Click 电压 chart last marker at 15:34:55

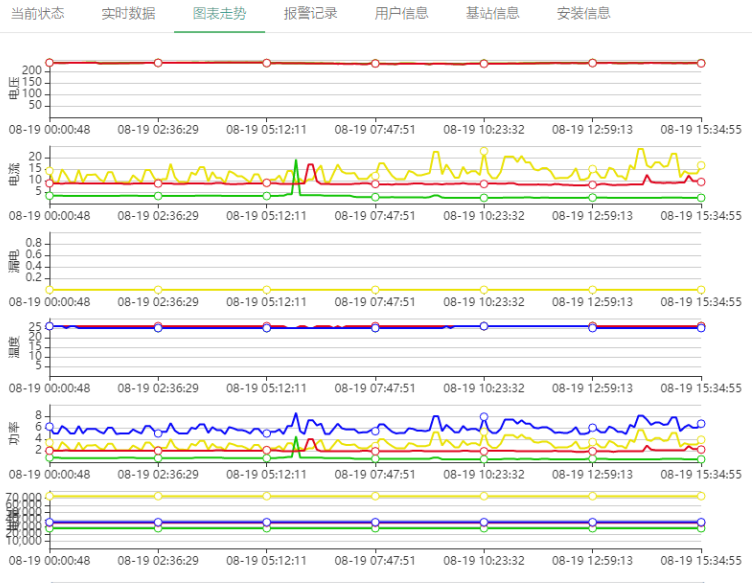tap(701, 63)
